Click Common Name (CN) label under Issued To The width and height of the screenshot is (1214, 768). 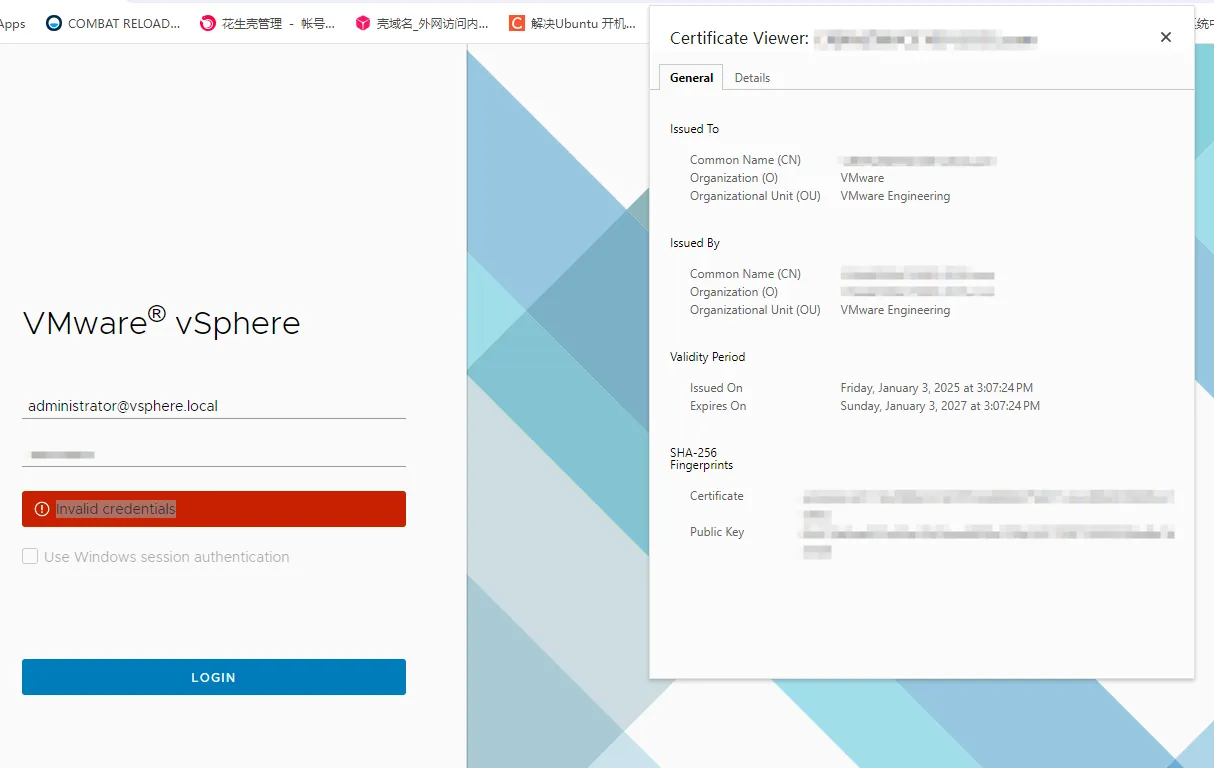(745, 160)
